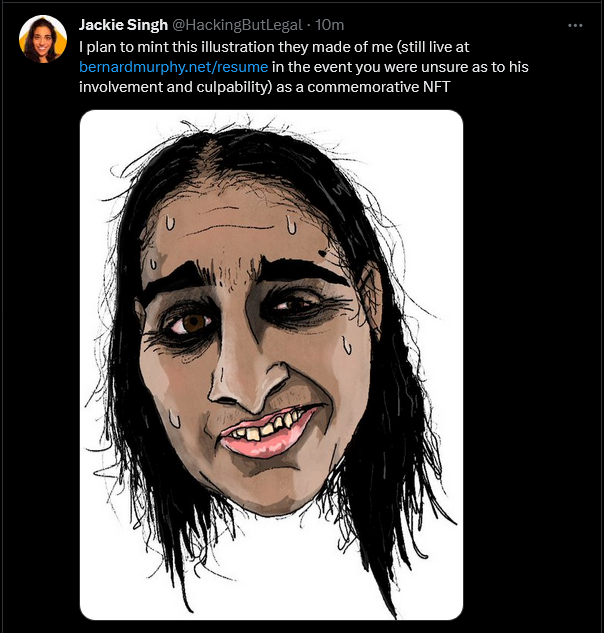Screen dimensions: 604x633
Task: Select the gray username next to Jackie Singh
Action: [x=237, y=25]
